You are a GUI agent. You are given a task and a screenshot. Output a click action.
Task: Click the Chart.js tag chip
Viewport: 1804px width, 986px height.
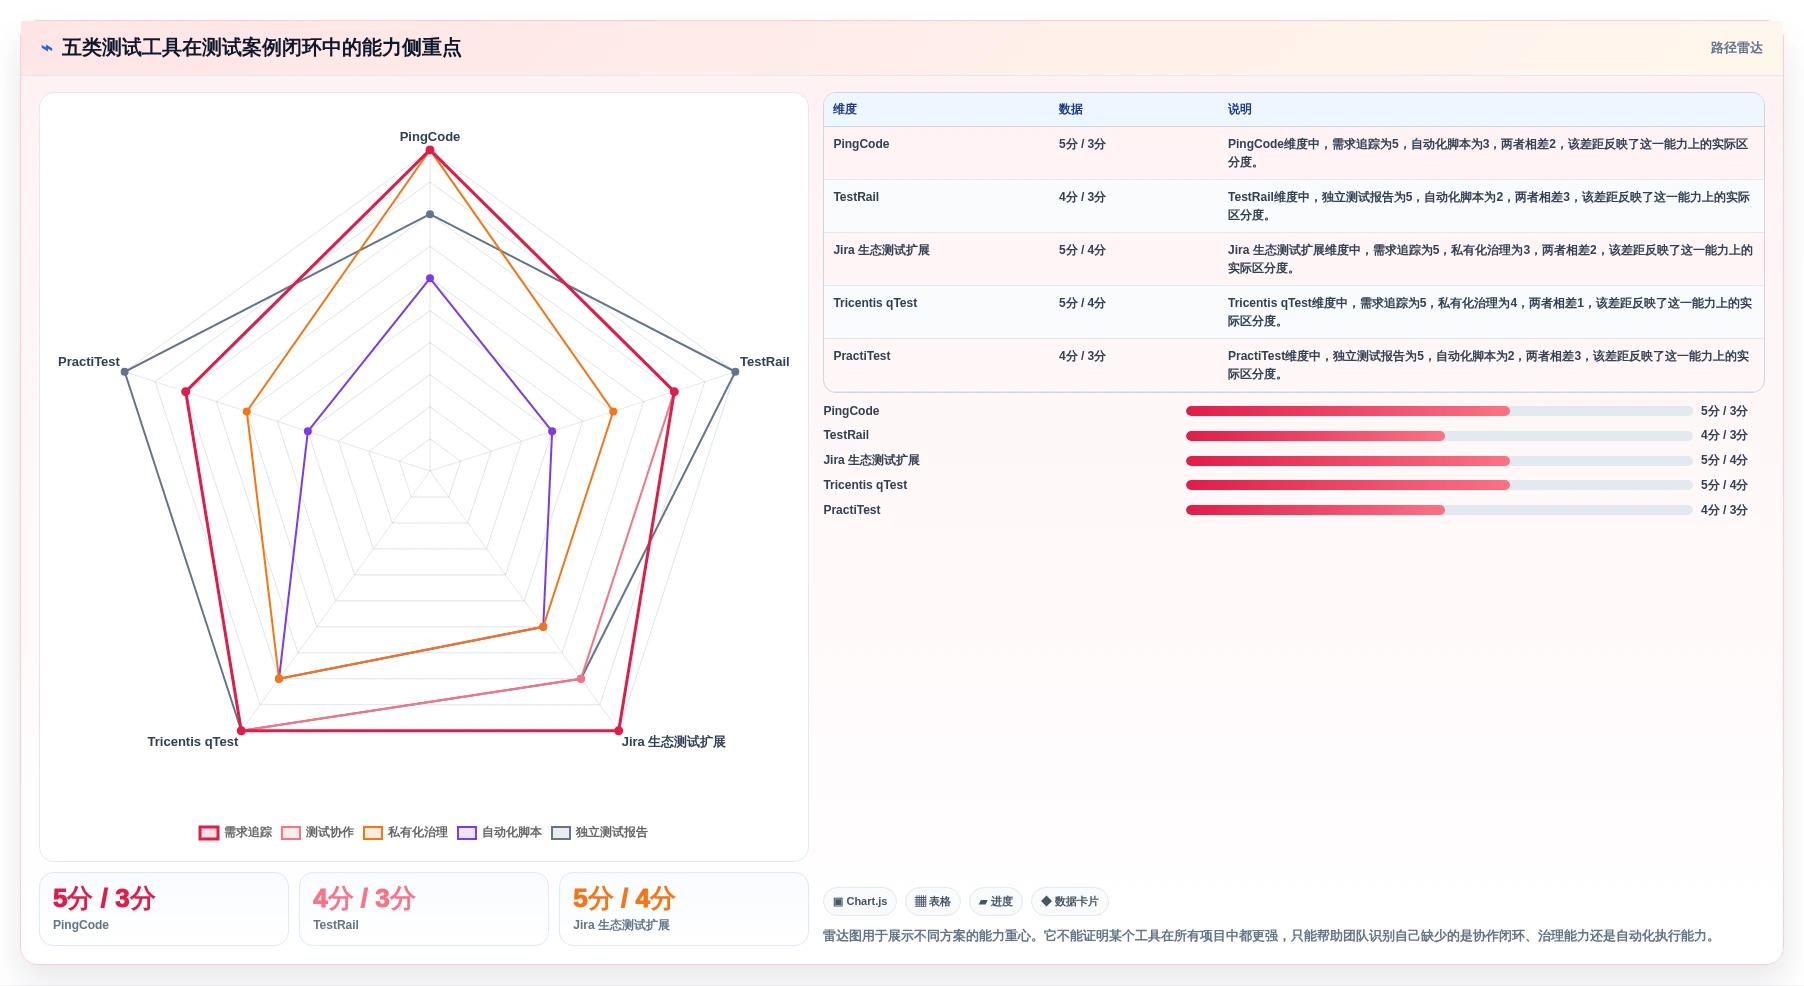tap(860, 901)
